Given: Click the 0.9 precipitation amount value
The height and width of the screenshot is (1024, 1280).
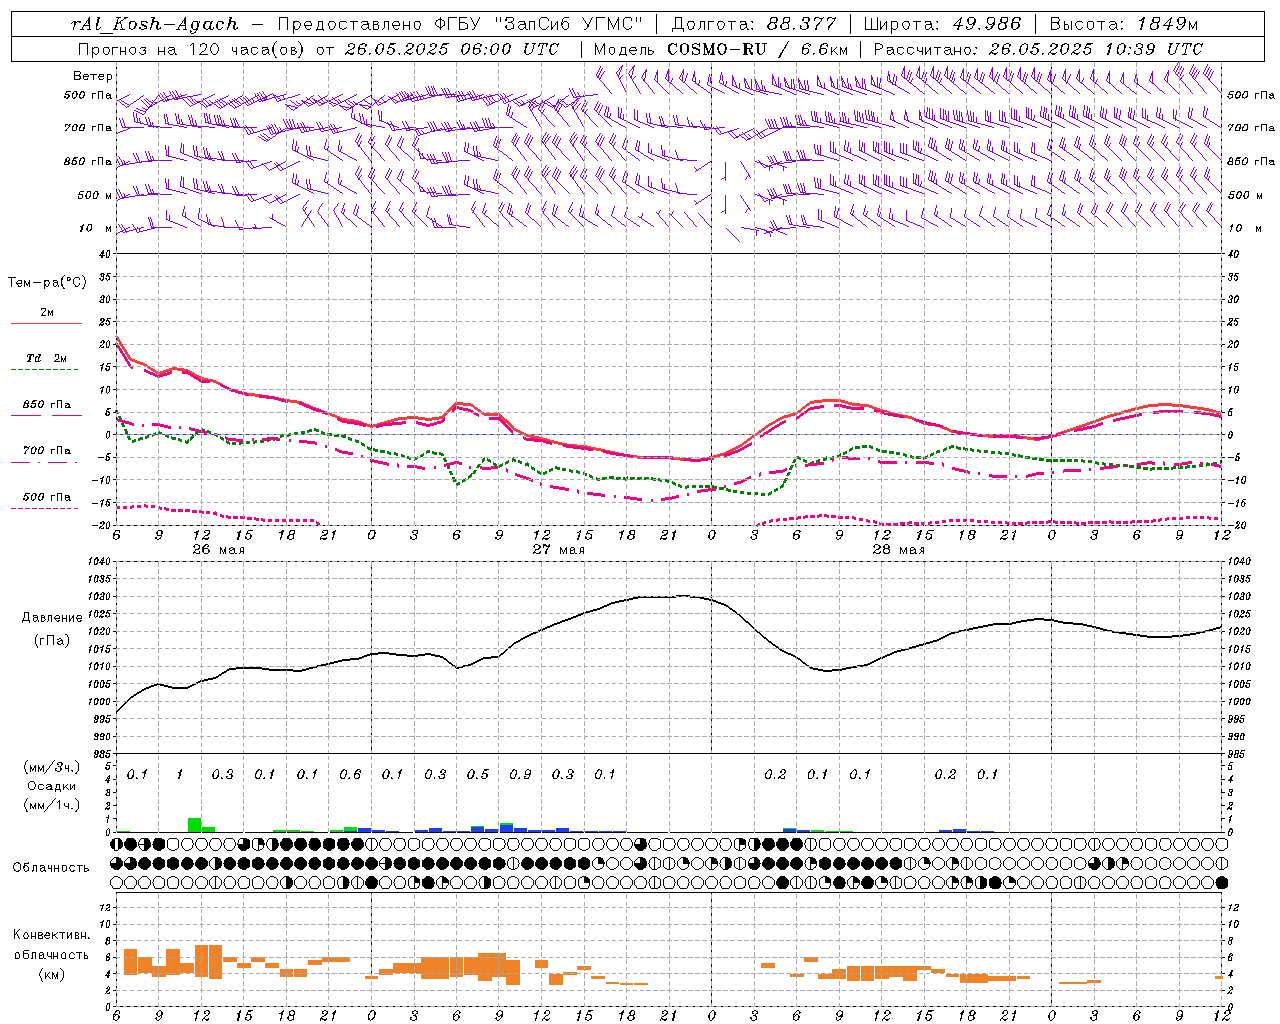Looking at the screenshot, I should tap(520, 774).
